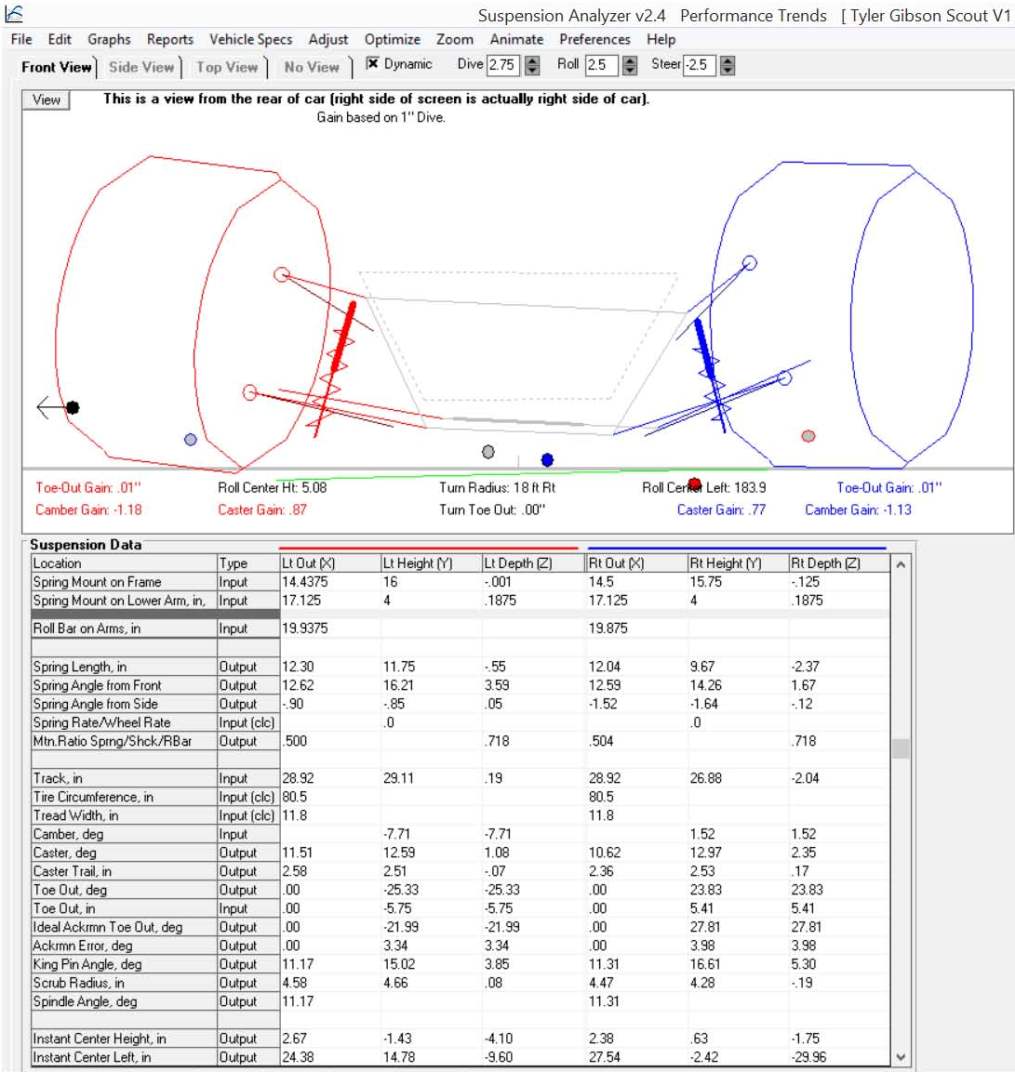This screenshot has height=1072, width=1015.
Task: Click the View button in the drawing area
Action: 46,100
